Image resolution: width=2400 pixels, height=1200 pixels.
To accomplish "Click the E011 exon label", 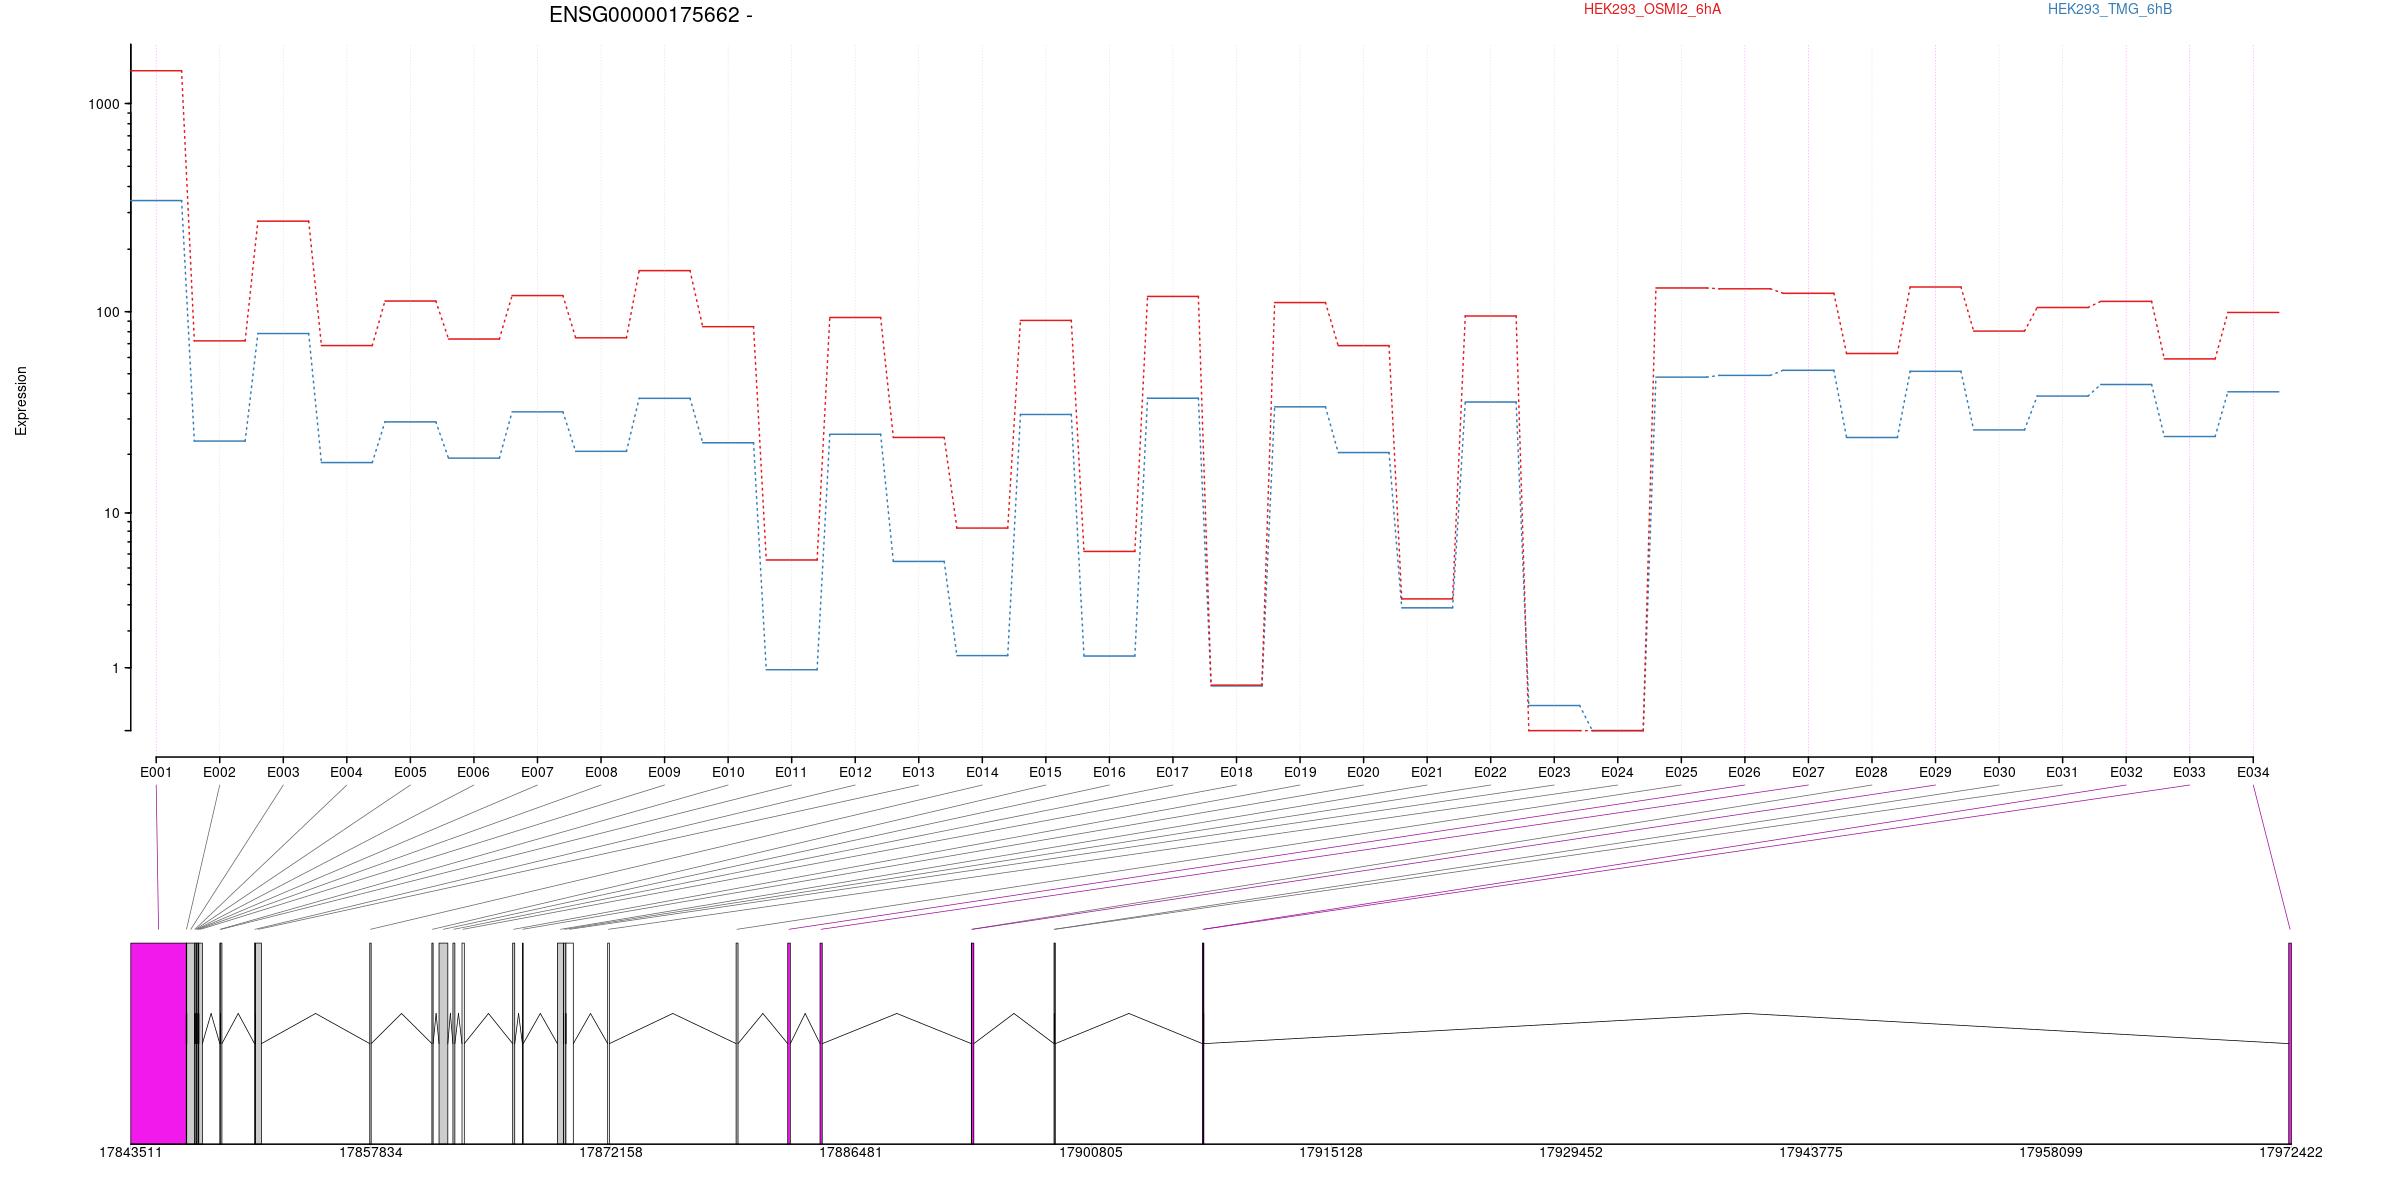I will point(791,772).
